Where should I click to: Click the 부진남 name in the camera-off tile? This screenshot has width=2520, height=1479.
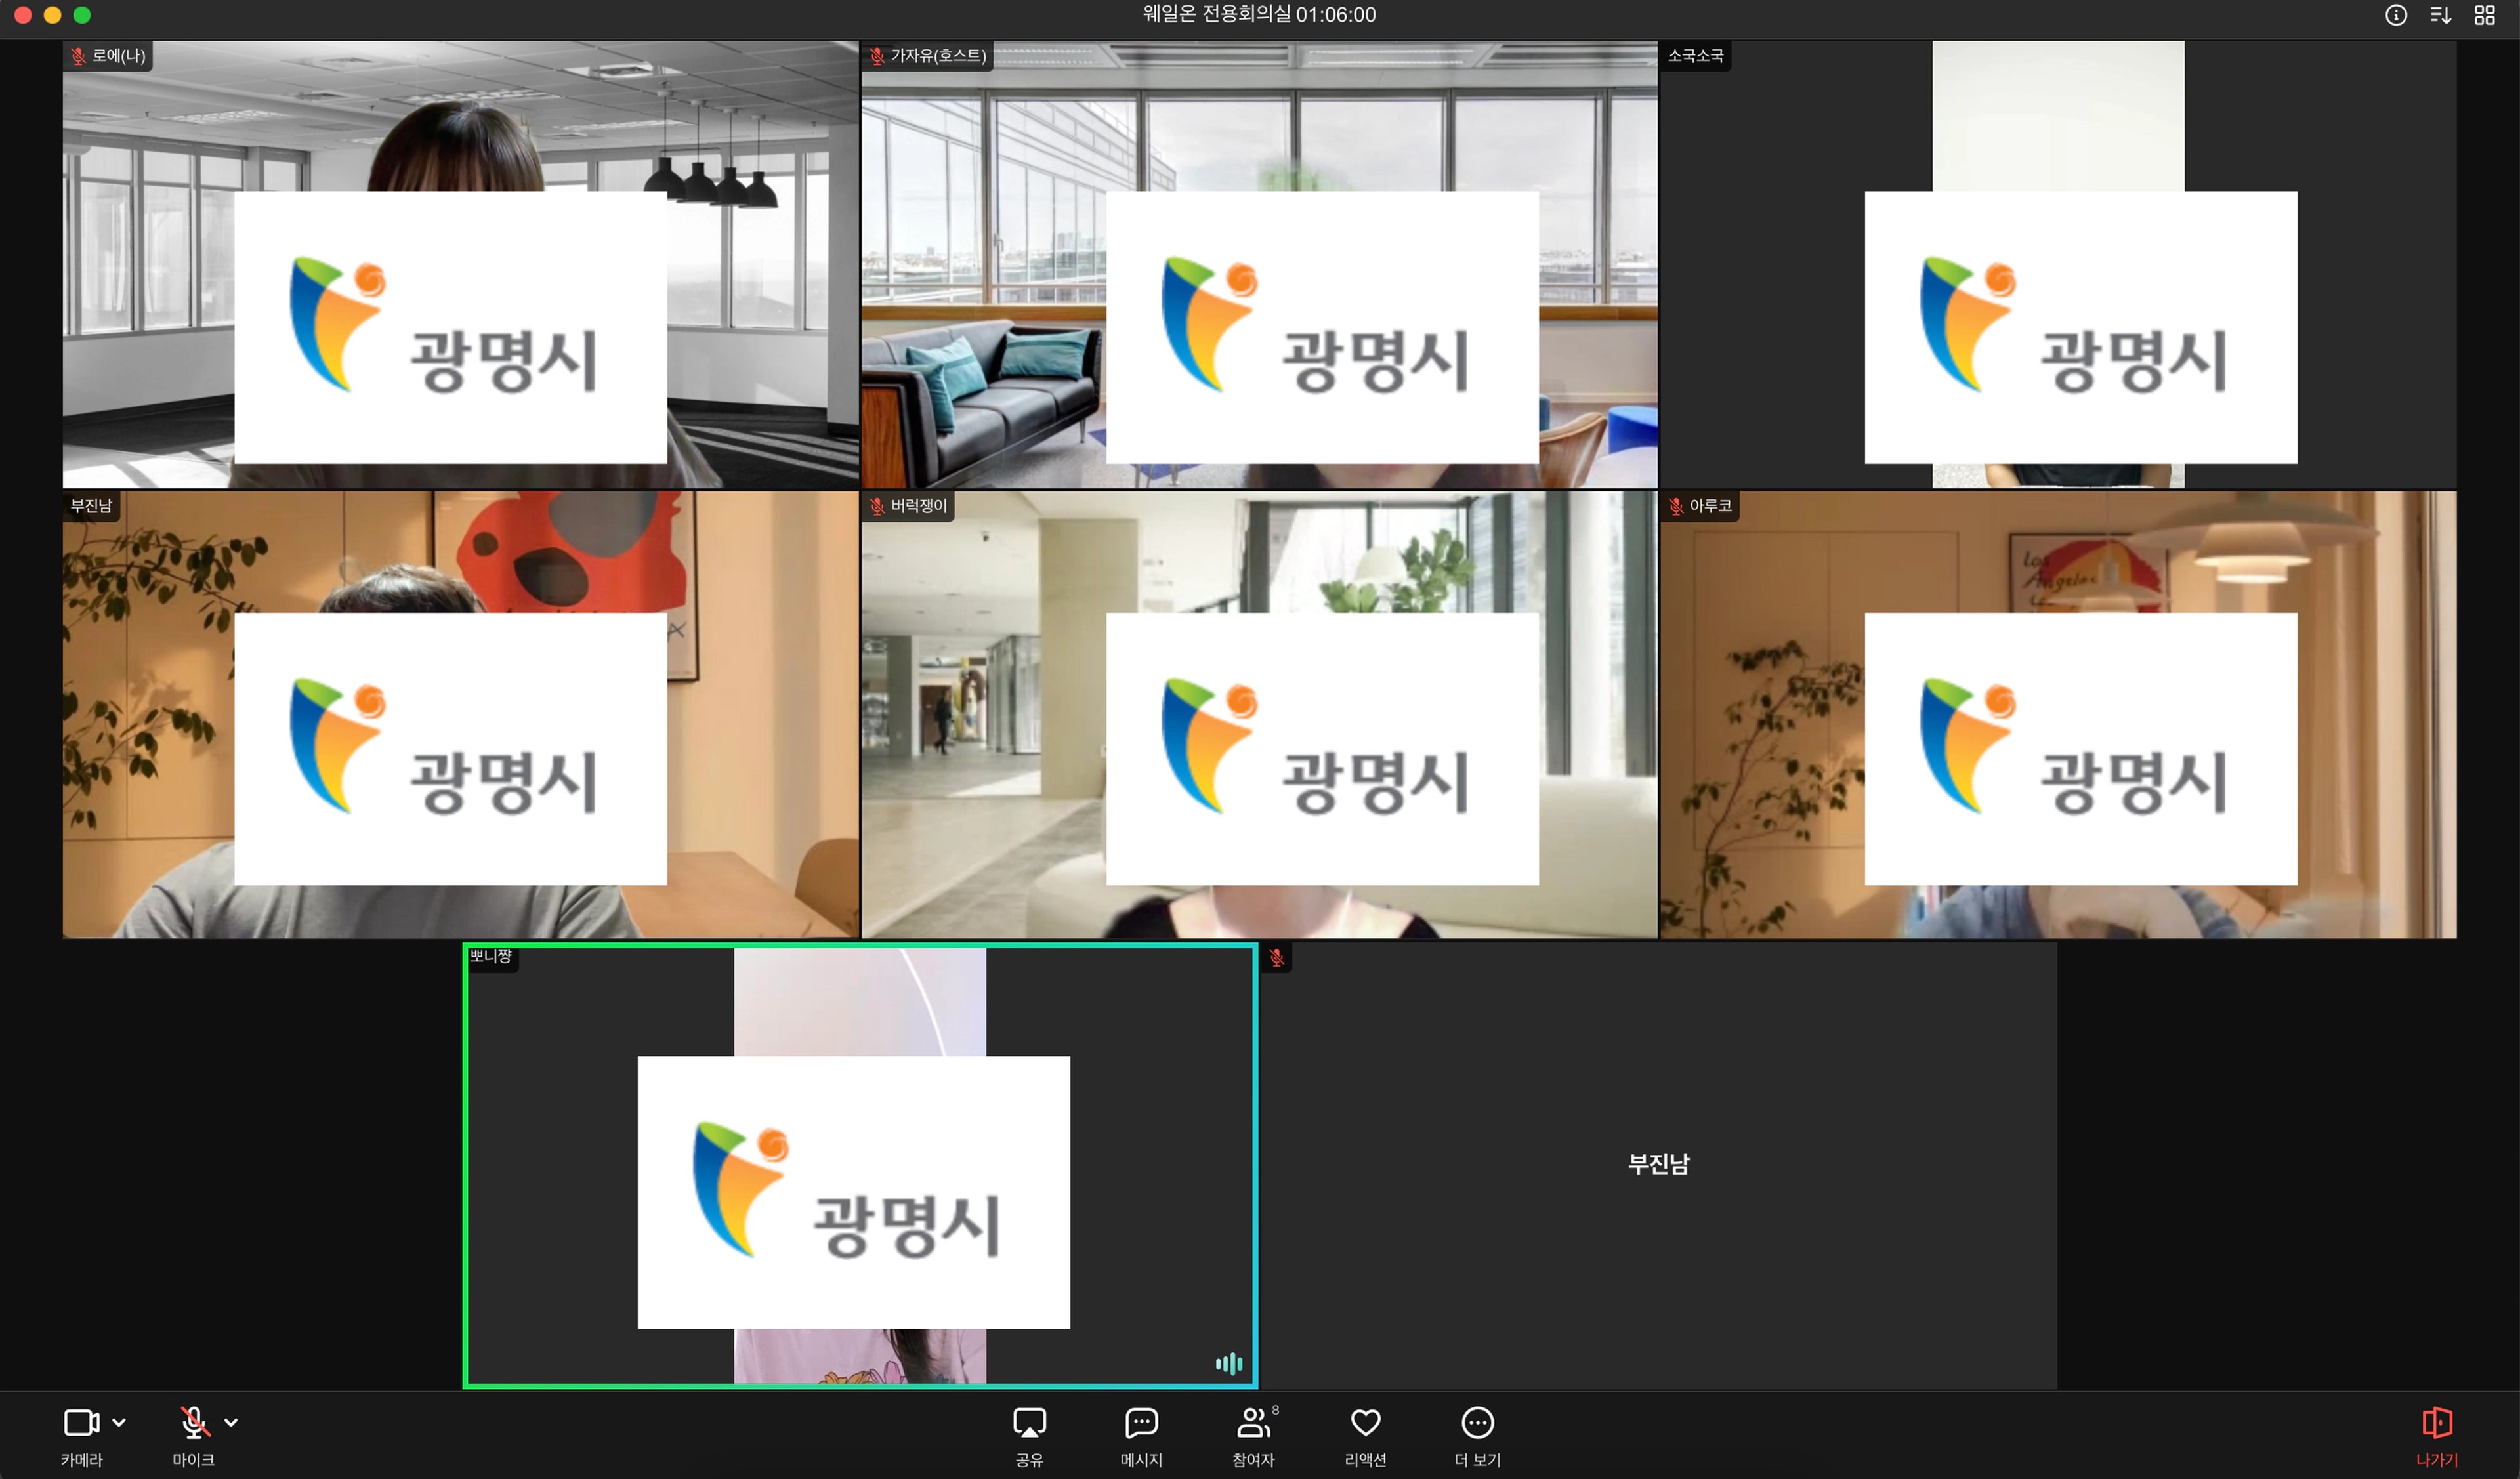point(1659,1164)
